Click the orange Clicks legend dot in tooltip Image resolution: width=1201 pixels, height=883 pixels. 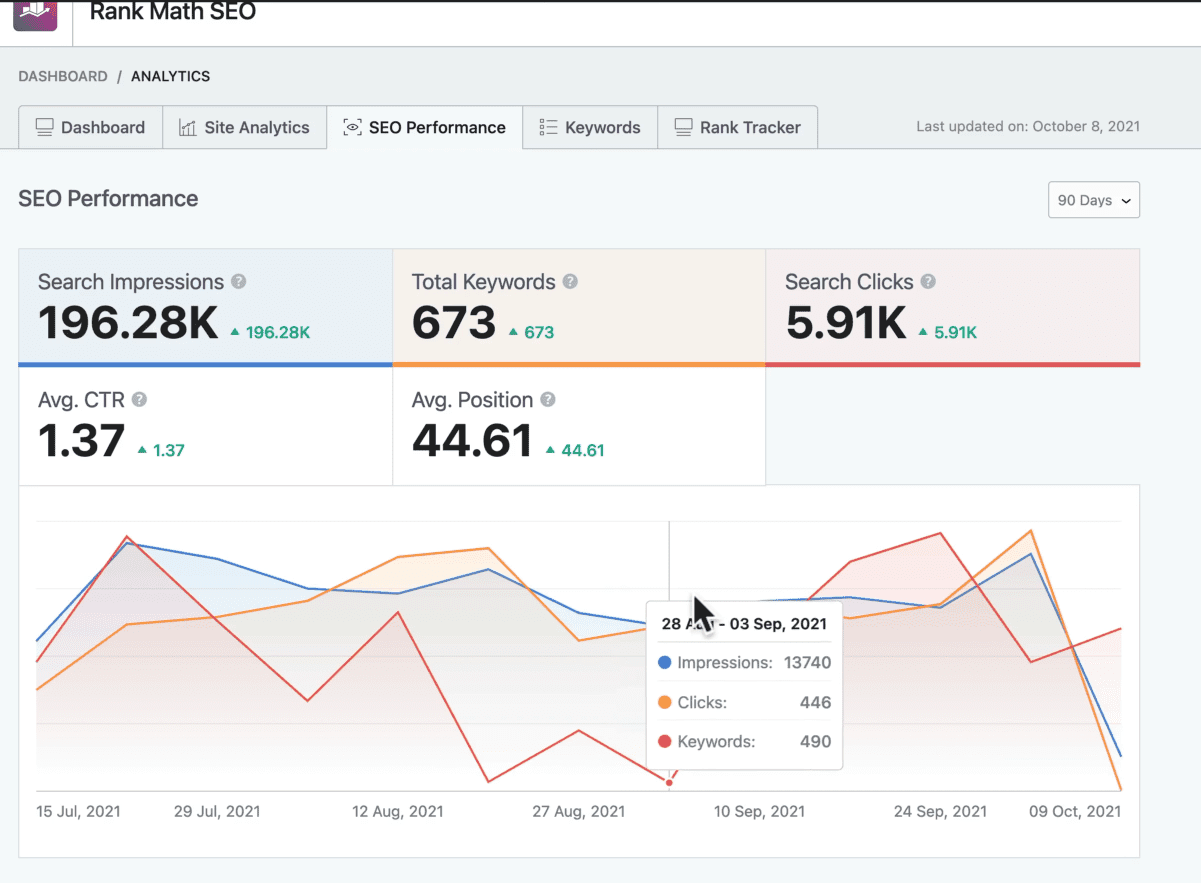tap(665, 703)
